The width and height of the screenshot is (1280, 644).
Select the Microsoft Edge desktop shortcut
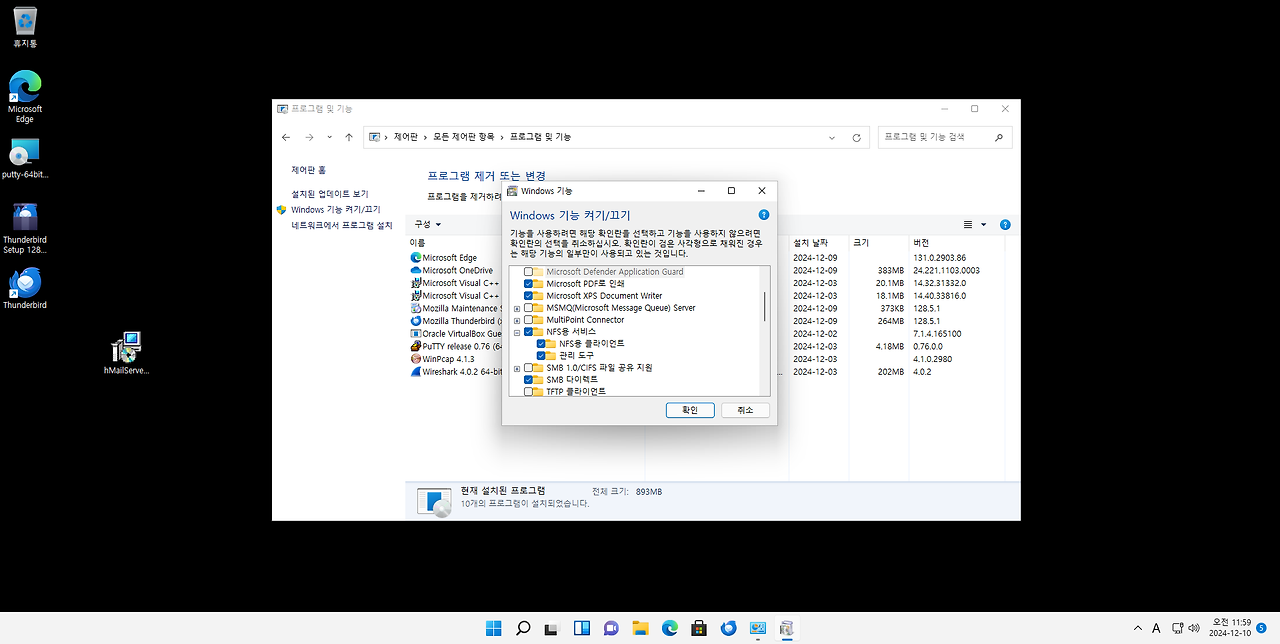tap(25, 96)
